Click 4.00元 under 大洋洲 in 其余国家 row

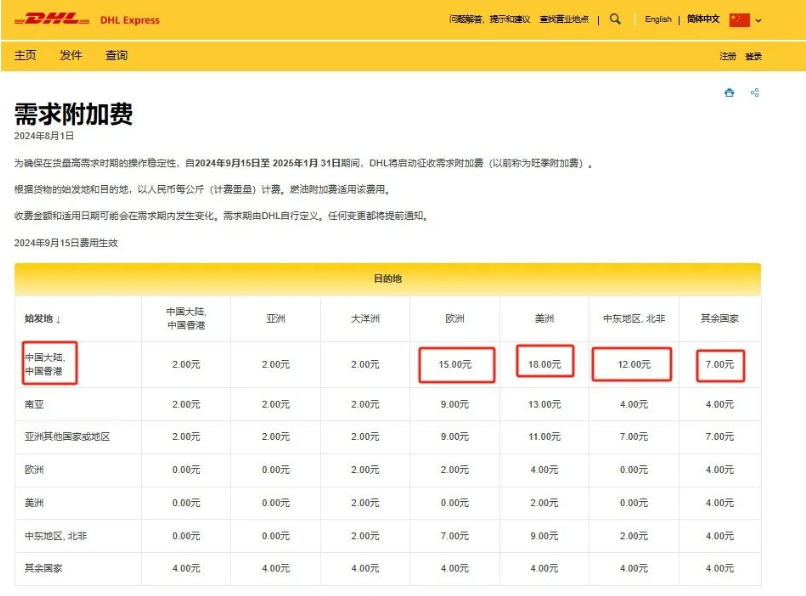(x=365, y=568)
